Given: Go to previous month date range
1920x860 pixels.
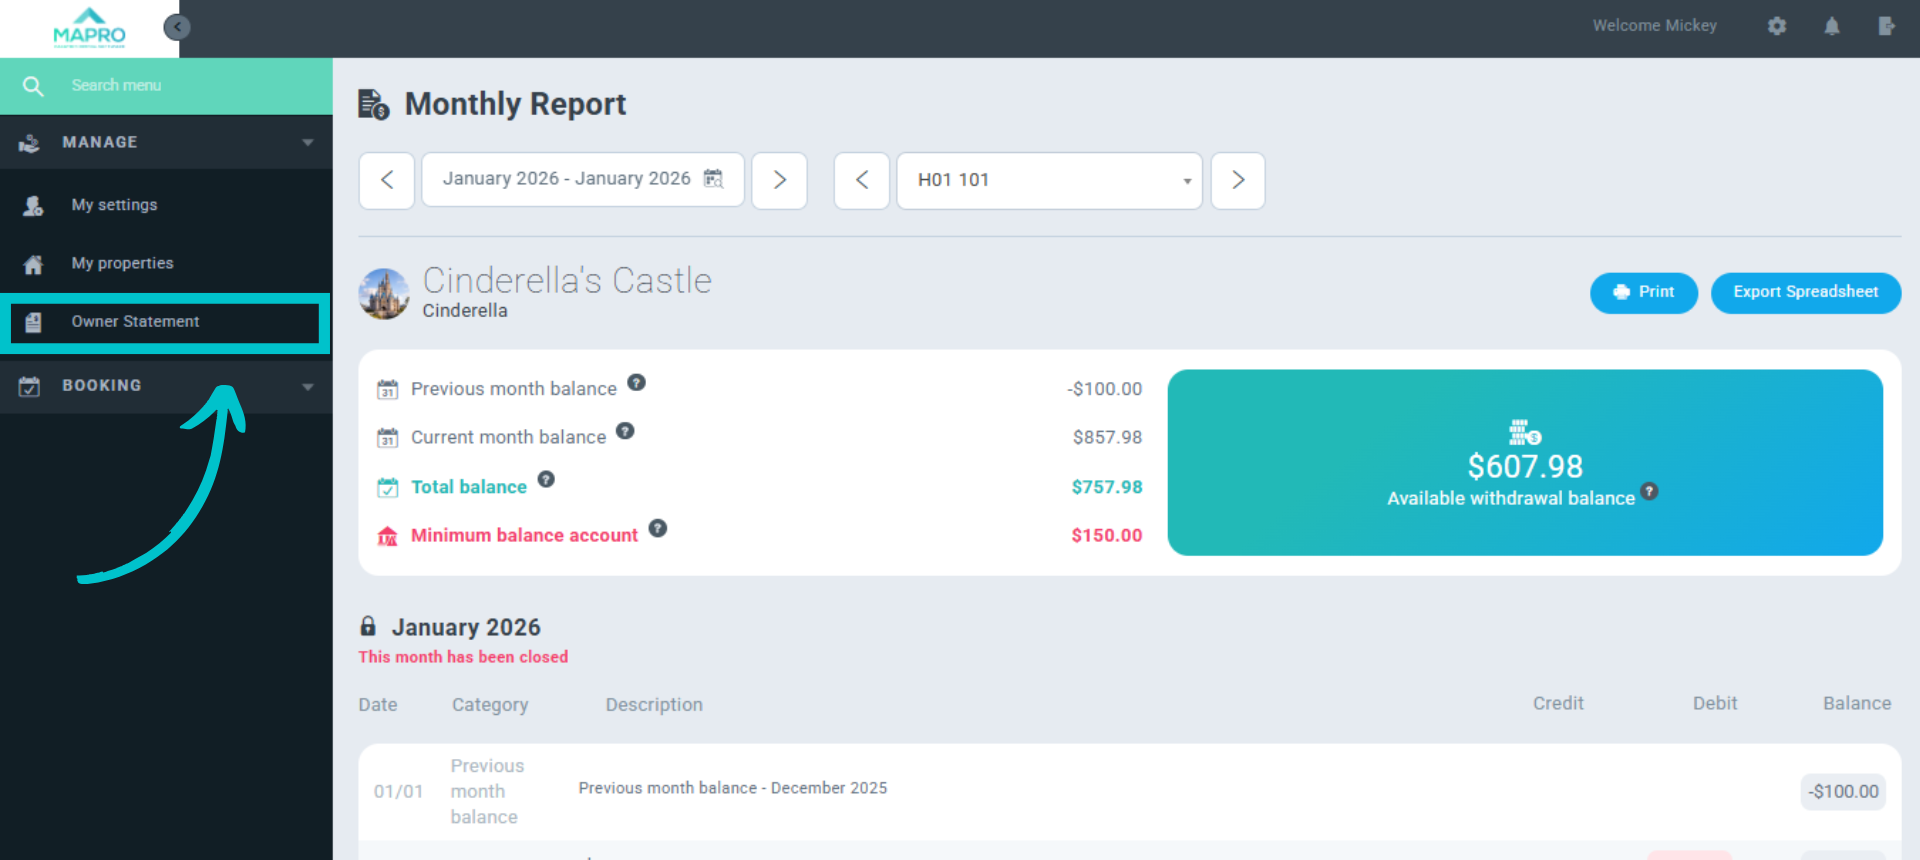Looking at the screenshot, I should tap(387, 180).
